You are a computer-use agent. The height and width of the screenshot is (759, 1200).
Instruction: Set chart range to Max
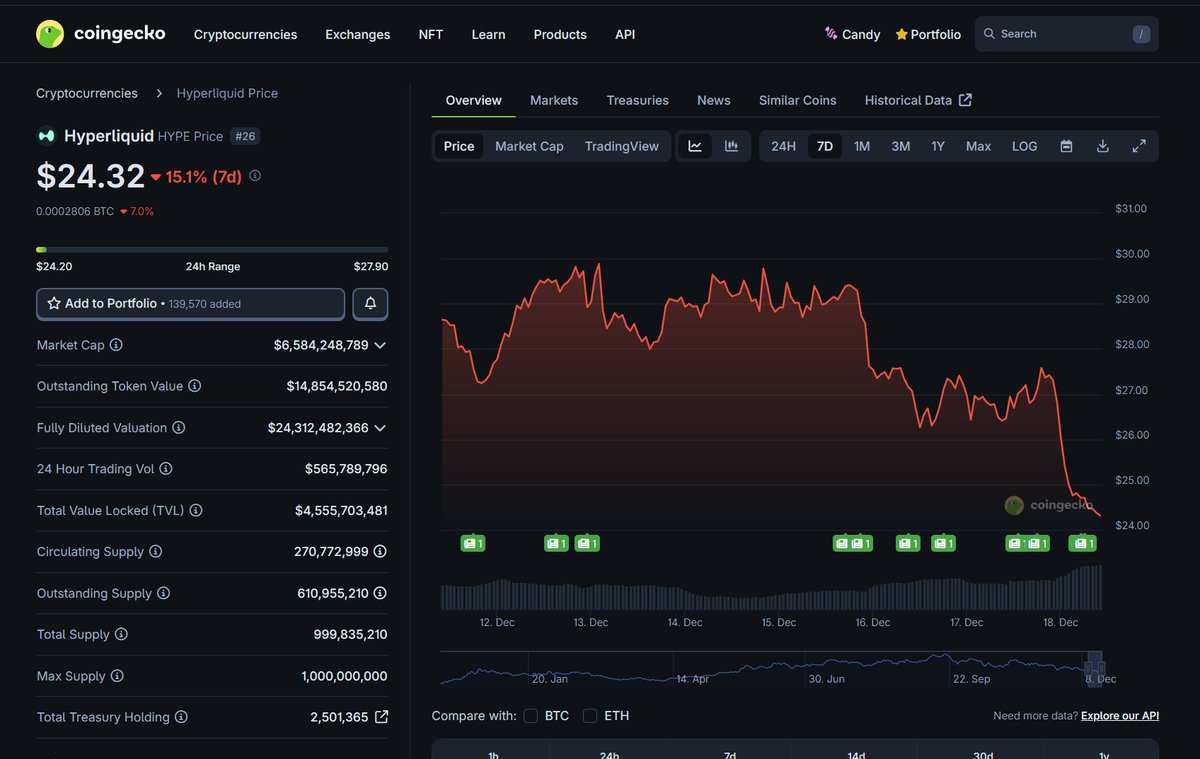978,146
